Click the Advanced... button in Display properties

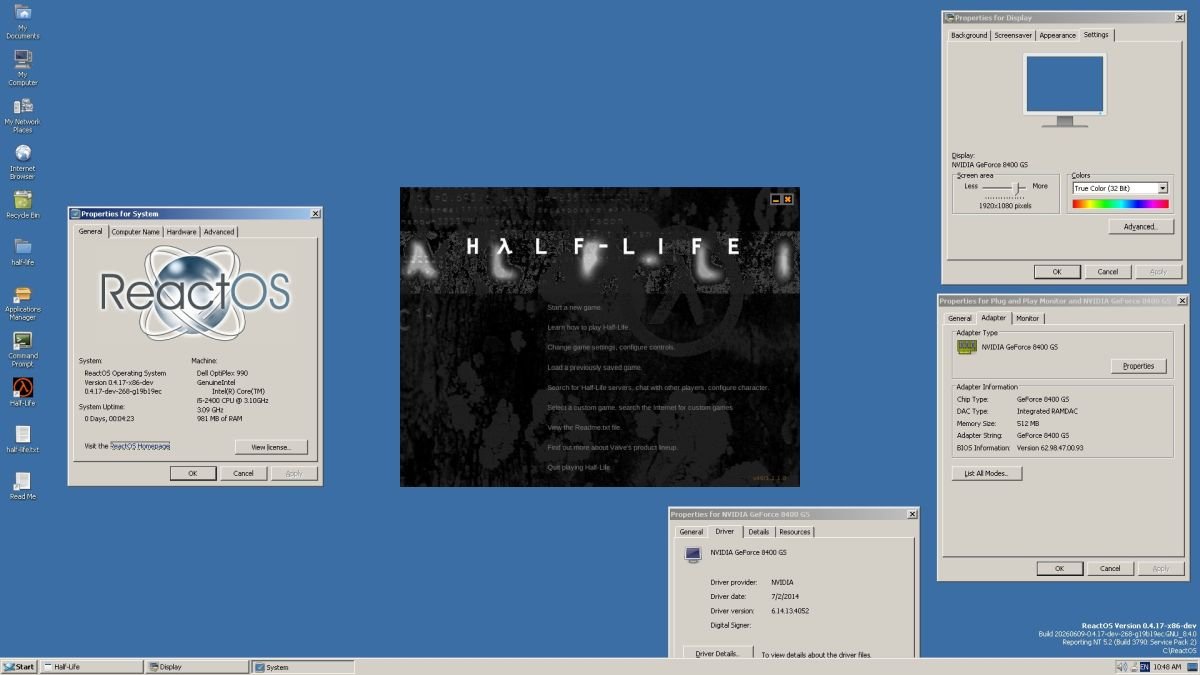pyautogui.click(x=1140, y=227)
